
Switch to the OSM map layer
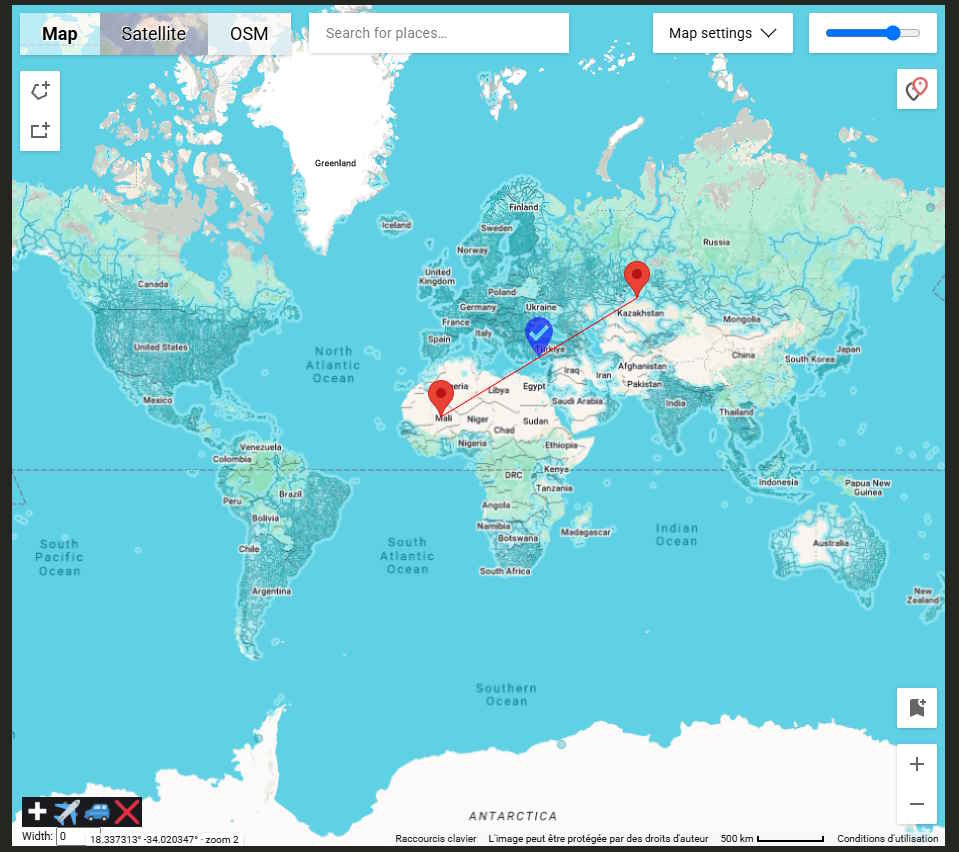pyautogui.click(x=249, y=33)
